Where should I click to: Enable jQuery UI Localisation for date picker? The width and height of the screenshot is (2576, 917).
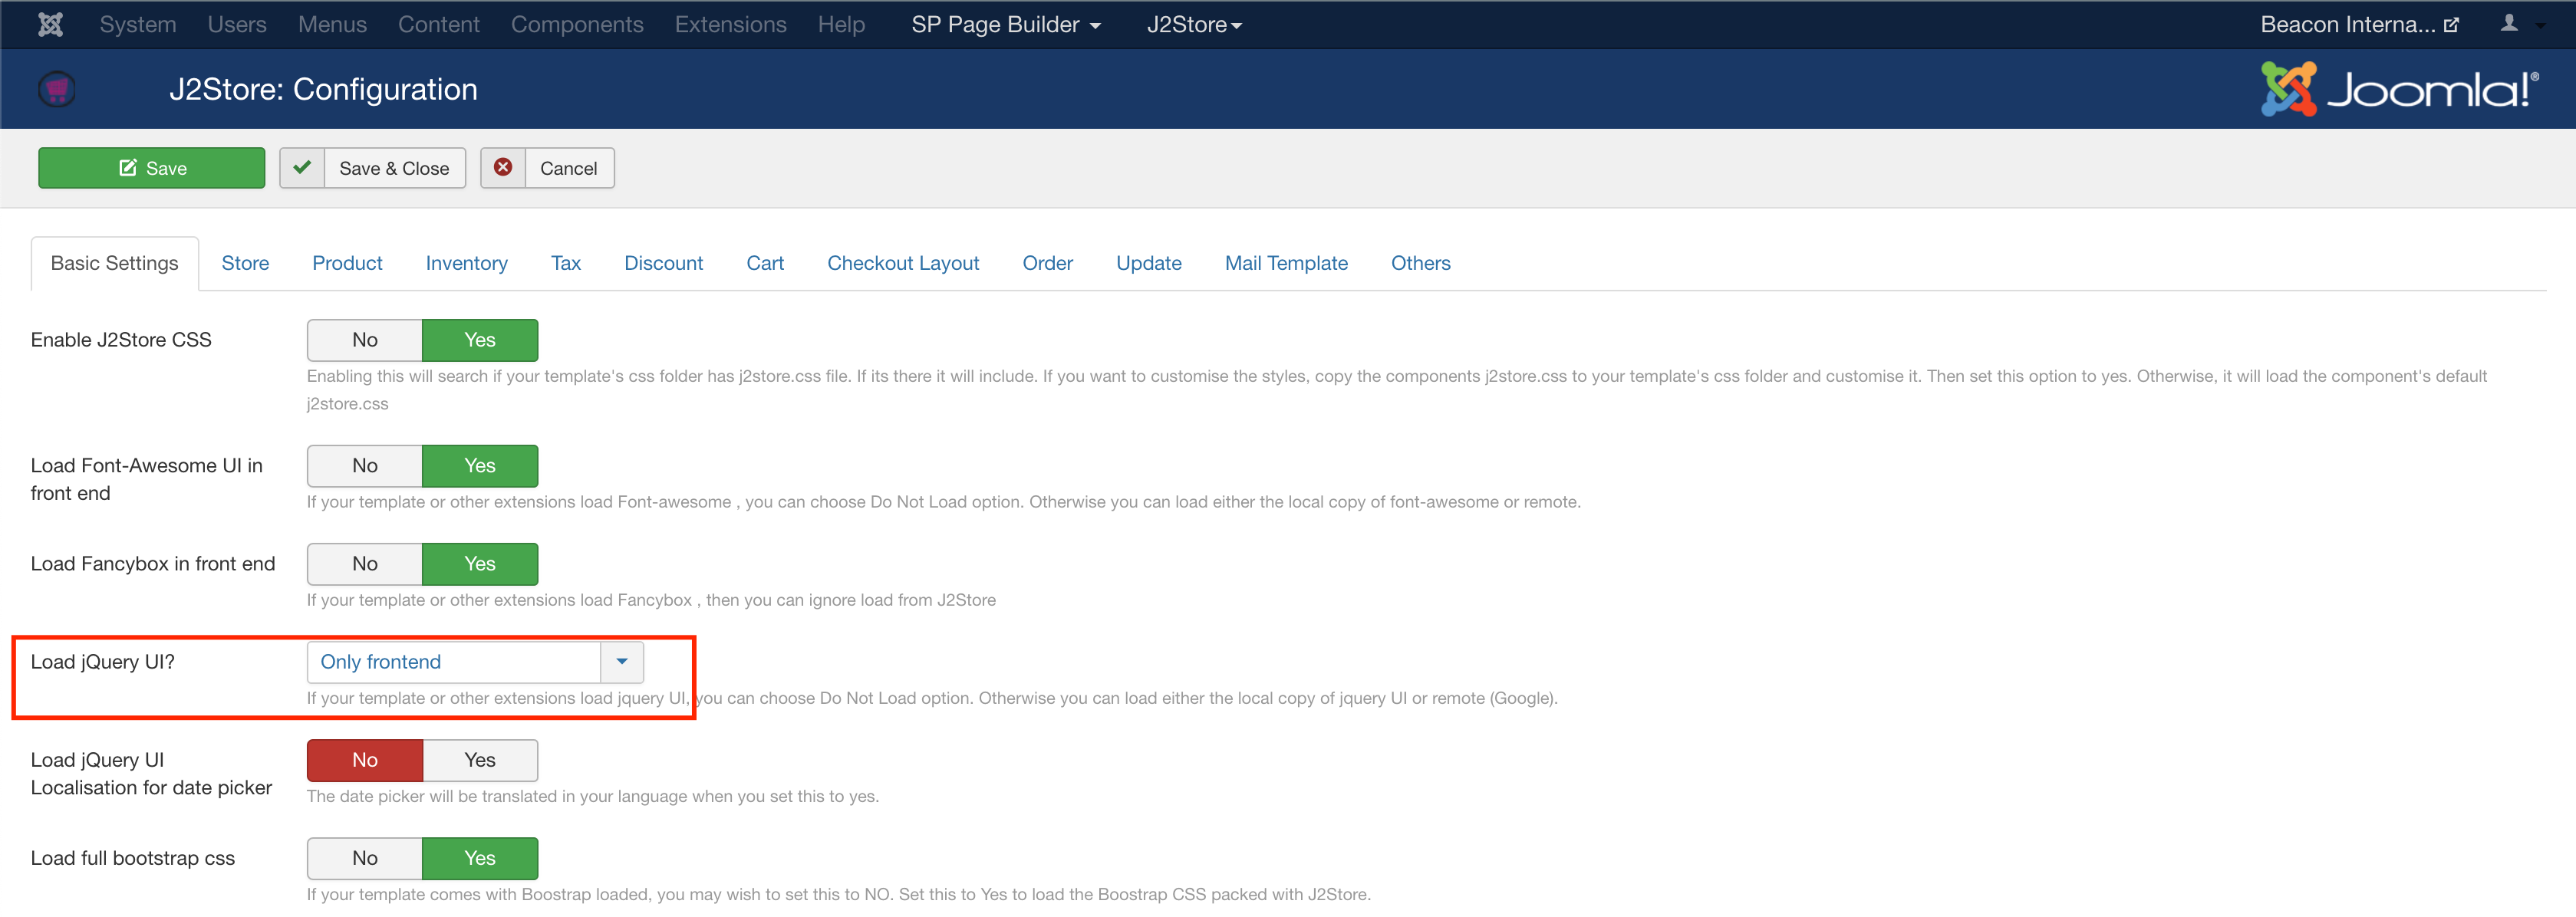[x=480, y=760]
